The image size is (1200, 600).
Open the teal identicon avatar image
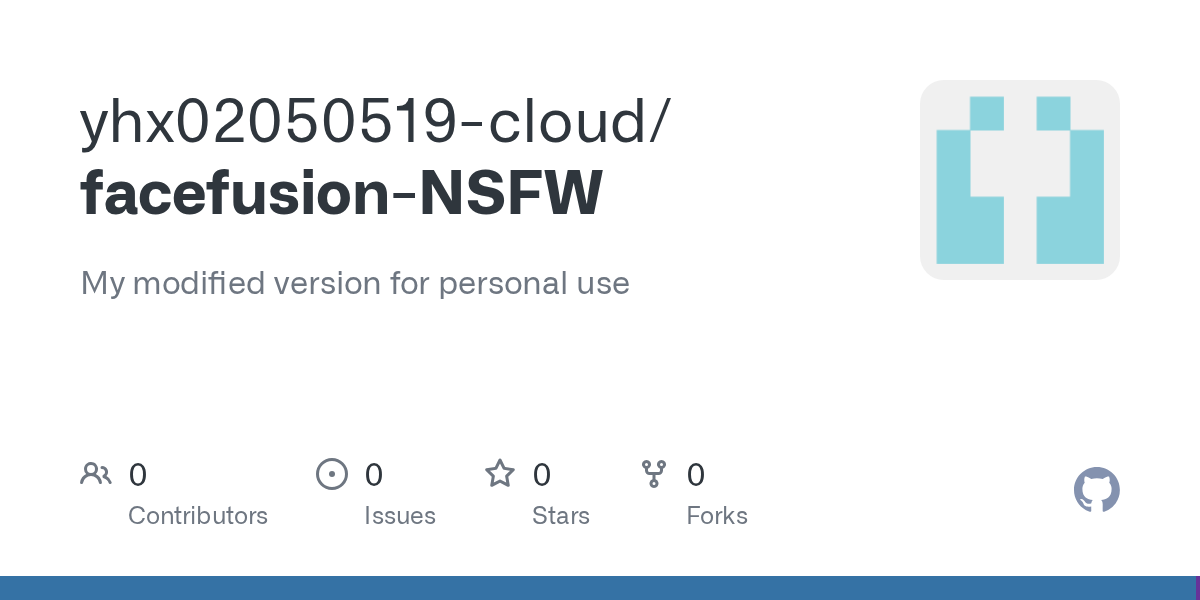click(x=1019, y=180)
